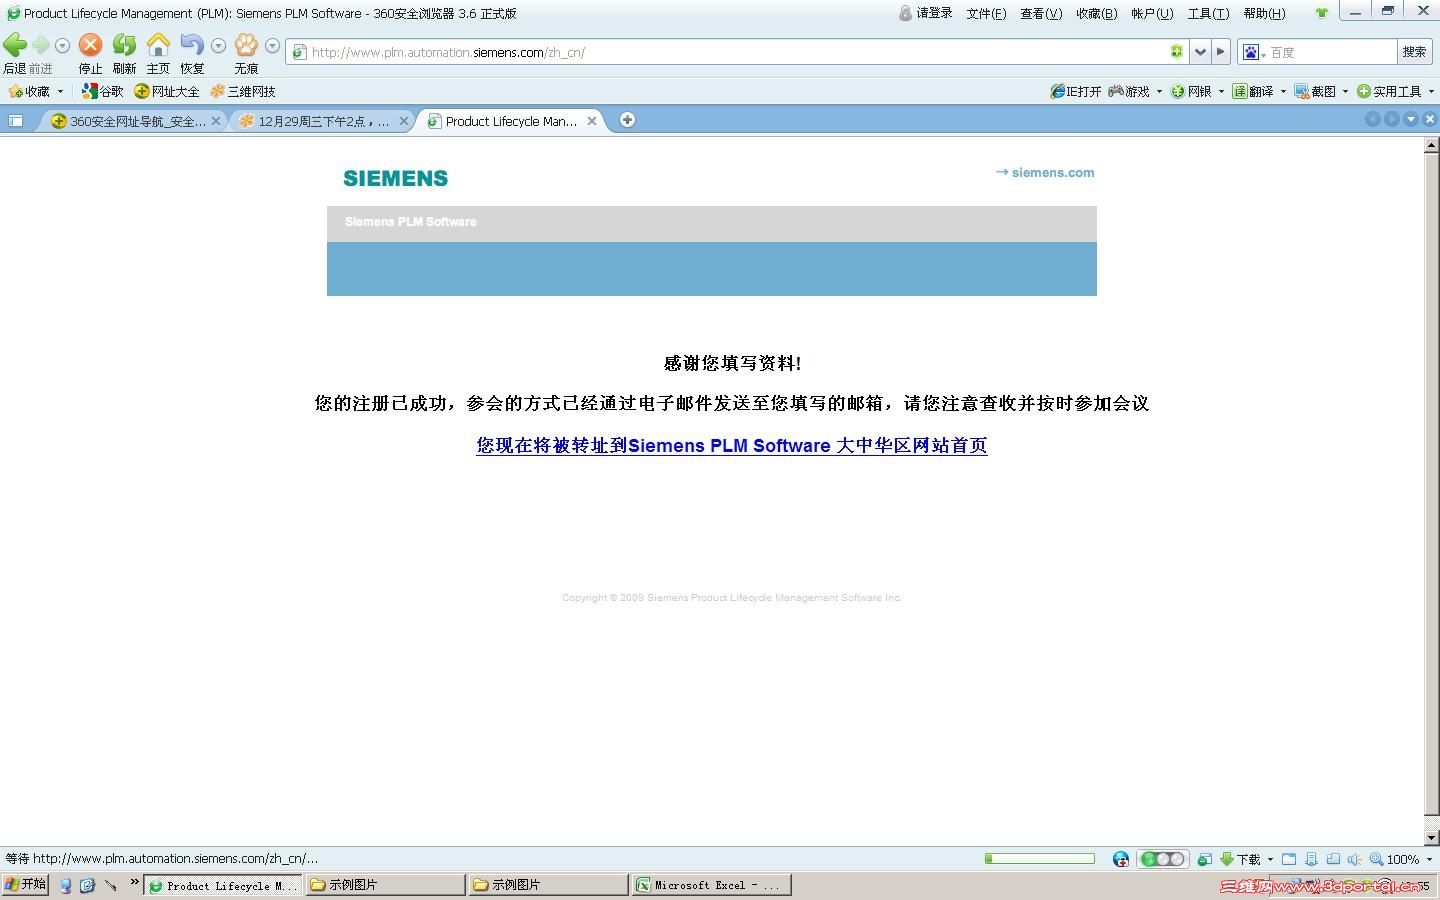Take a screenshot with 截图 button
The image size is (1440, 900).
1315,91
